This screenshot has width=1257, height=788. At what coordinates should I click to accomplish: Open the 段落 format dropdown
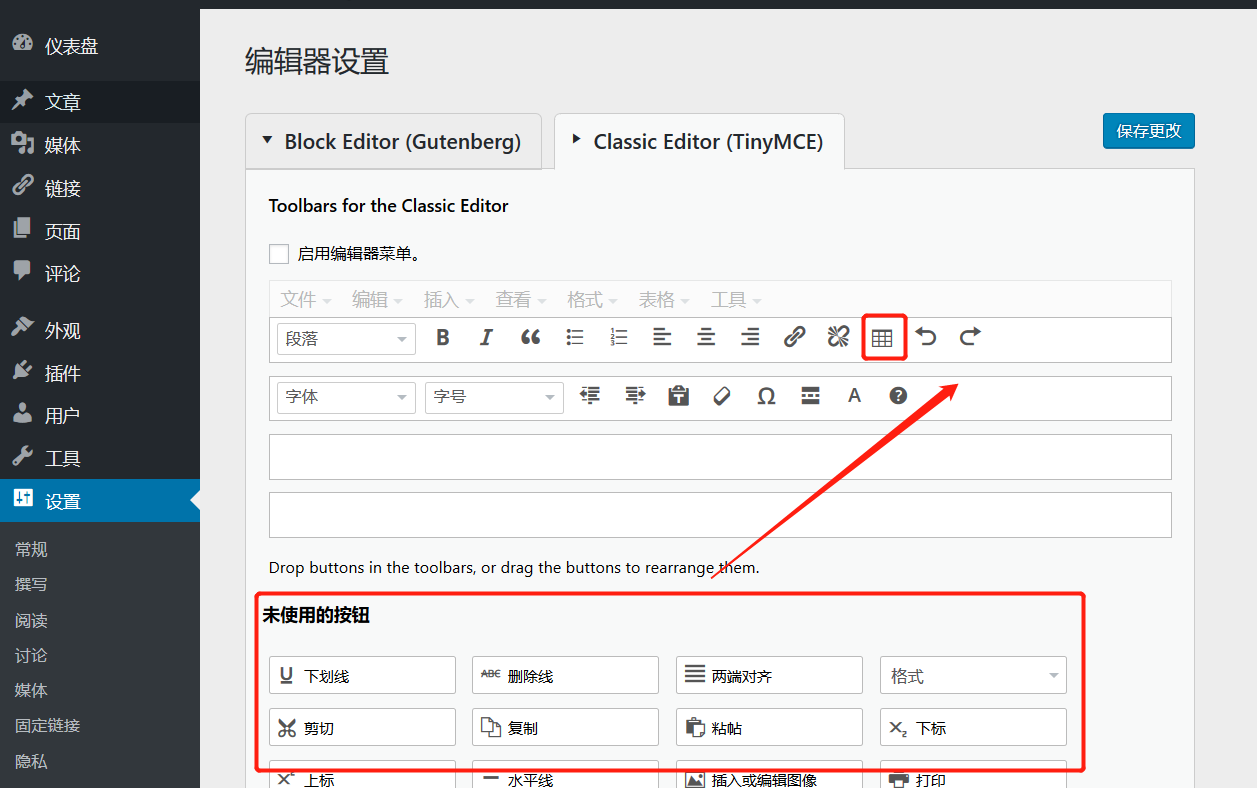point(346,339)
